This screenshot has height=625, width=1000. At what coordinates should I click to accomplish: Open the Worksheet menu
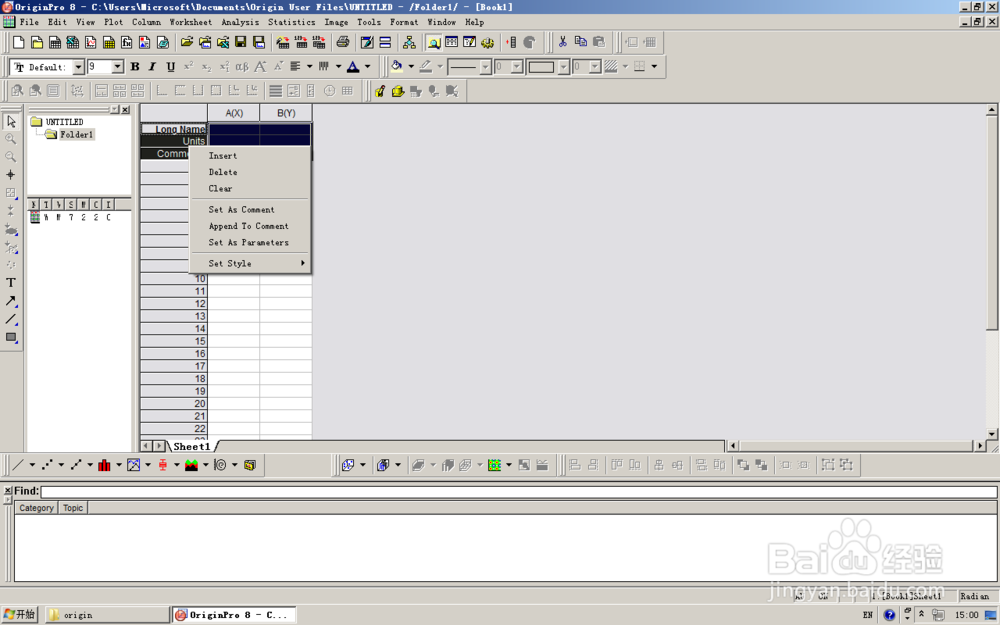(191, 22)
